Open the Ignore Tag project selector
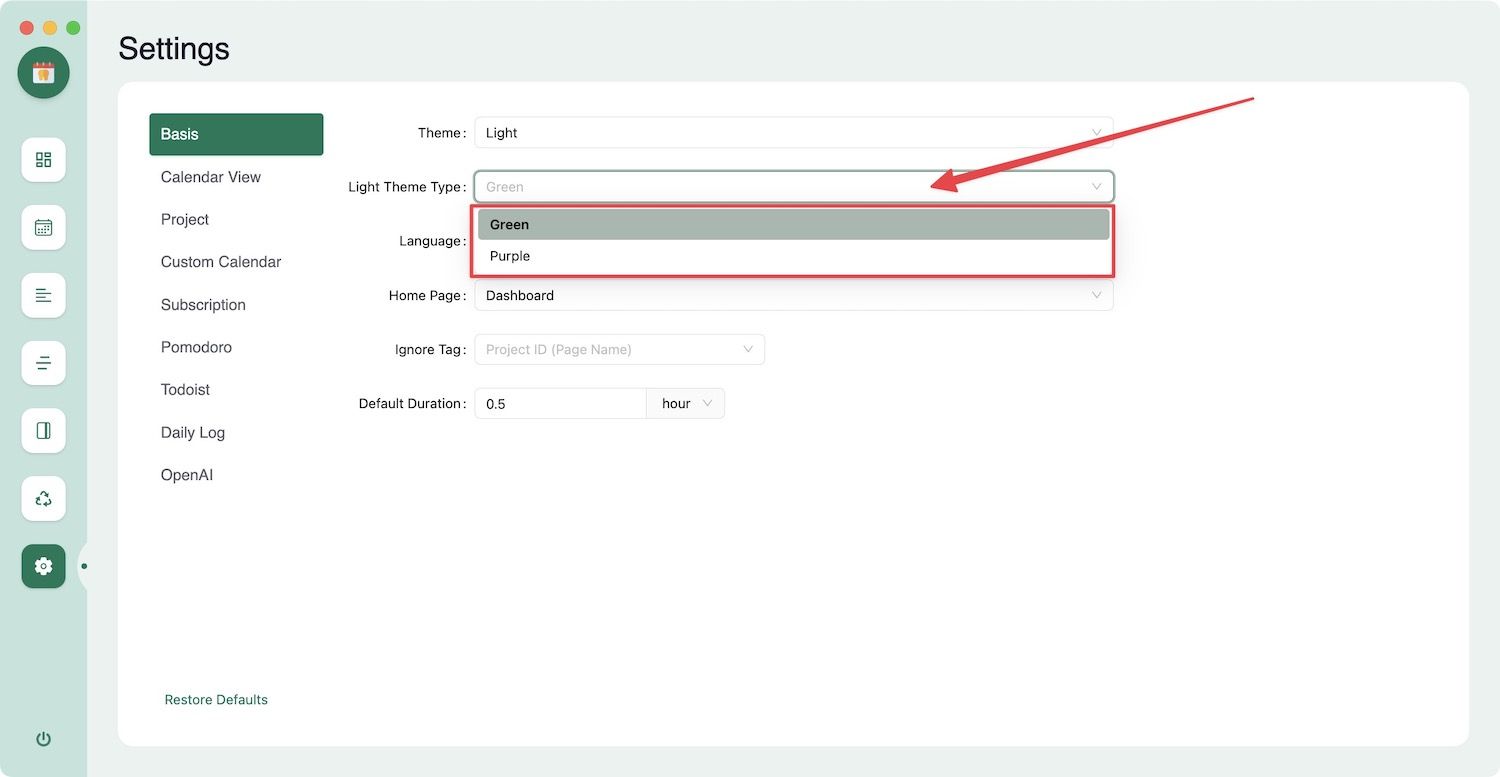This screenshot has height=777, width=1500. (x=619, y=350)
